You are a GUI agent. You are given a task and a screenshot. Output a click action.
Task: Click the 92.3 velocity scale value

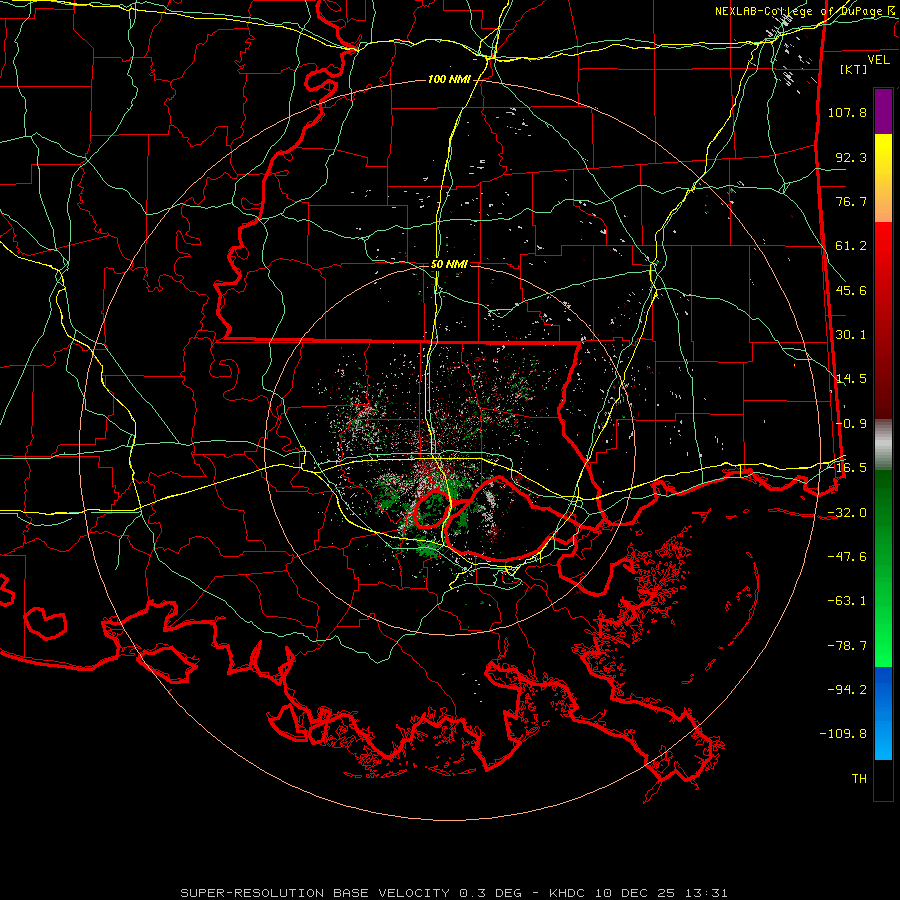click(x=851, y=157)
